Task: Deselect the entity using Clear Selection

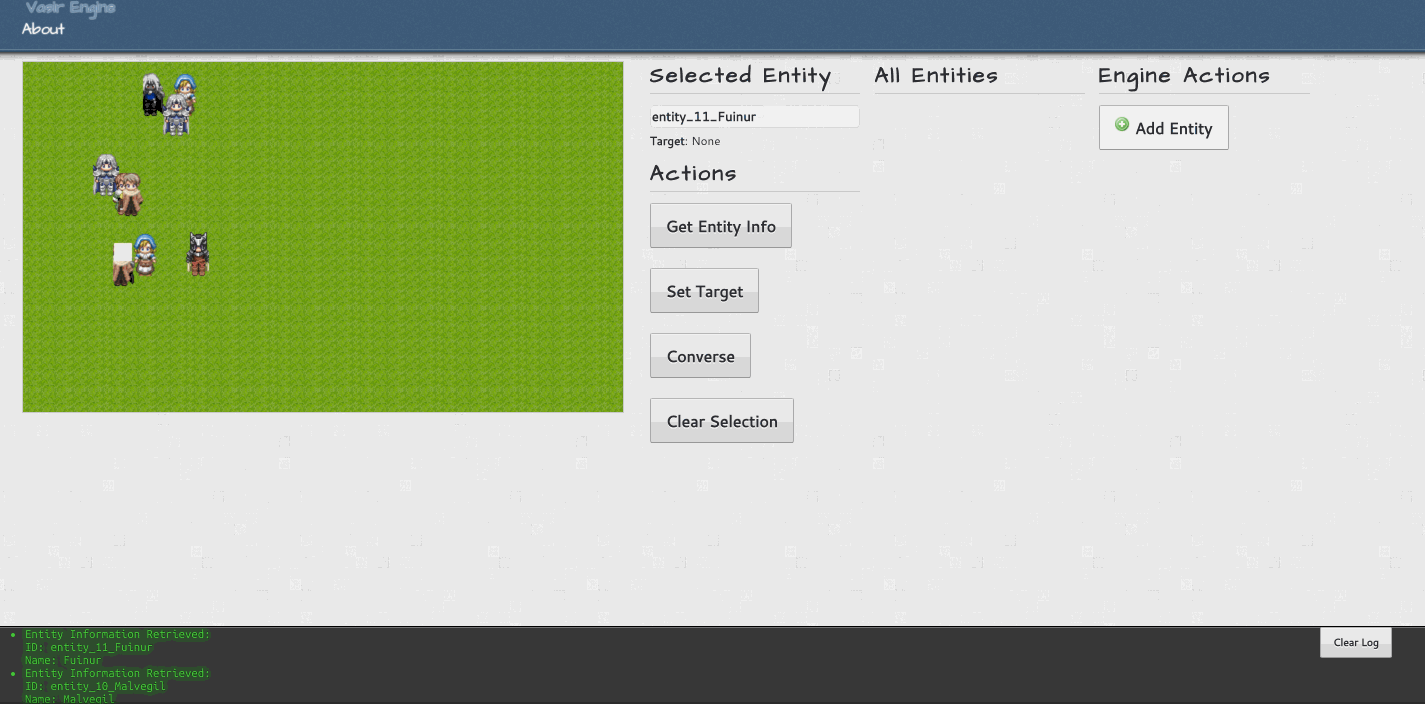Action: 721,421
